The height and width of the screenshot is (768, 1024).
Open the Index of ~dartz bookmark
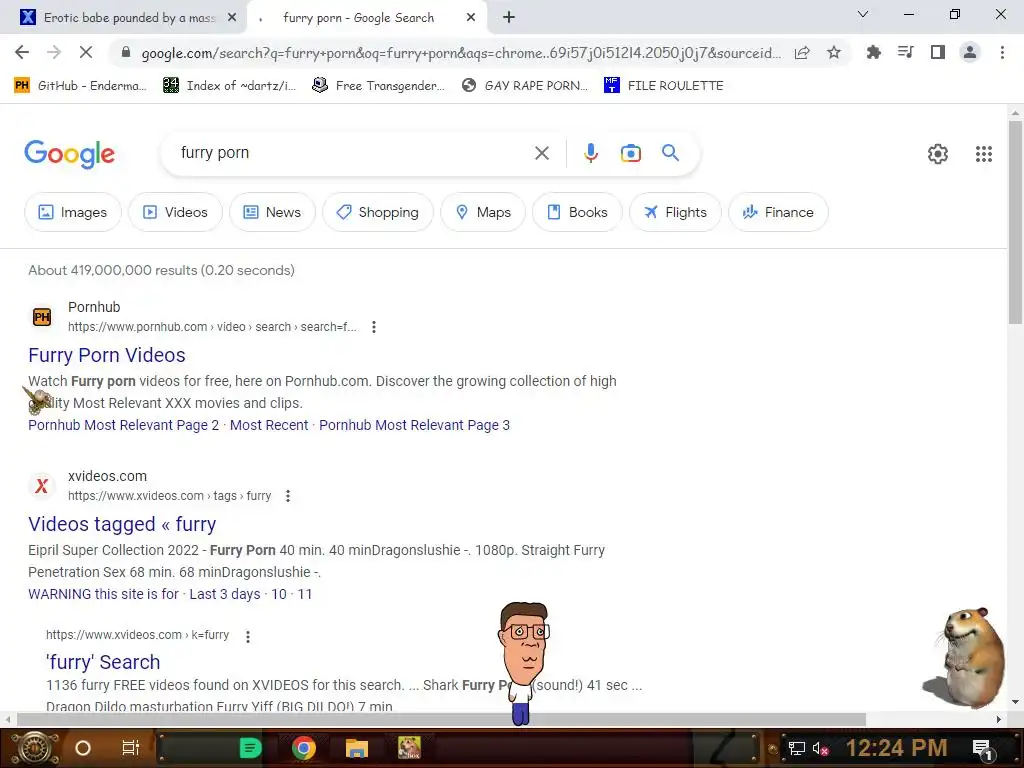230,86
